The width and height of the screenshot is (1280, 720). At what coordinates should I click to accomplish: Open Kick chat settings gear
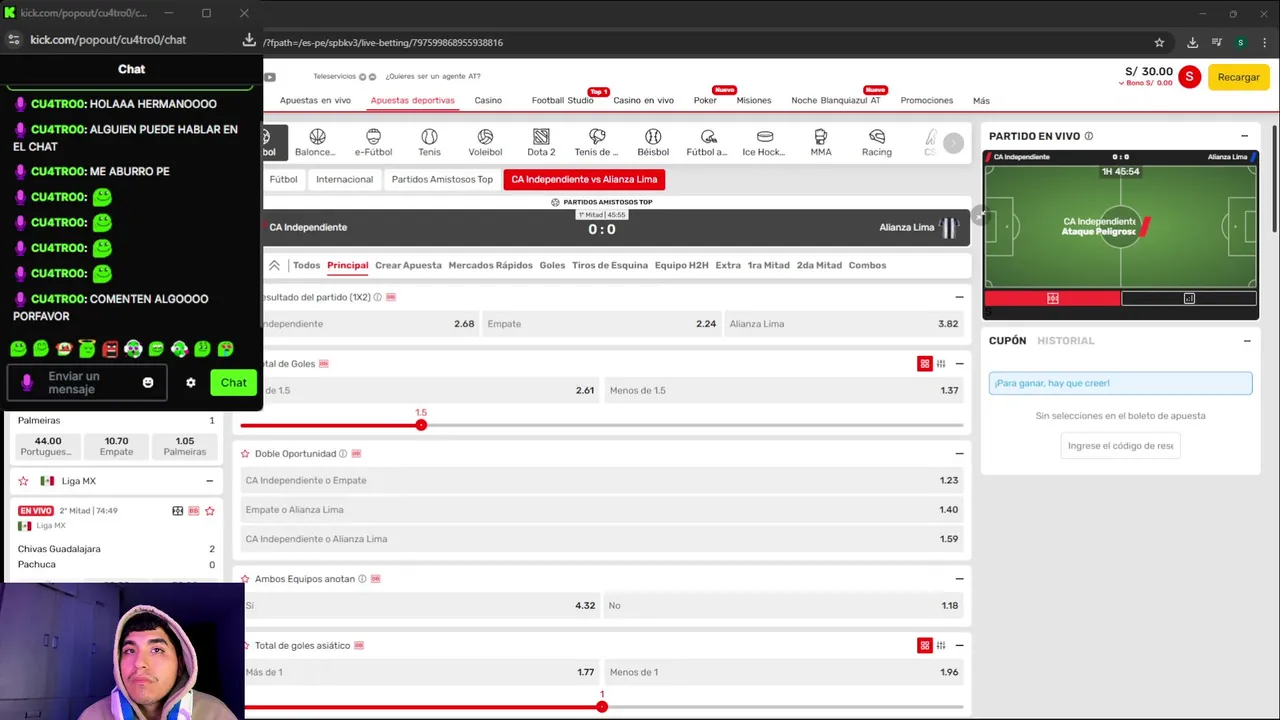(191, 382)
